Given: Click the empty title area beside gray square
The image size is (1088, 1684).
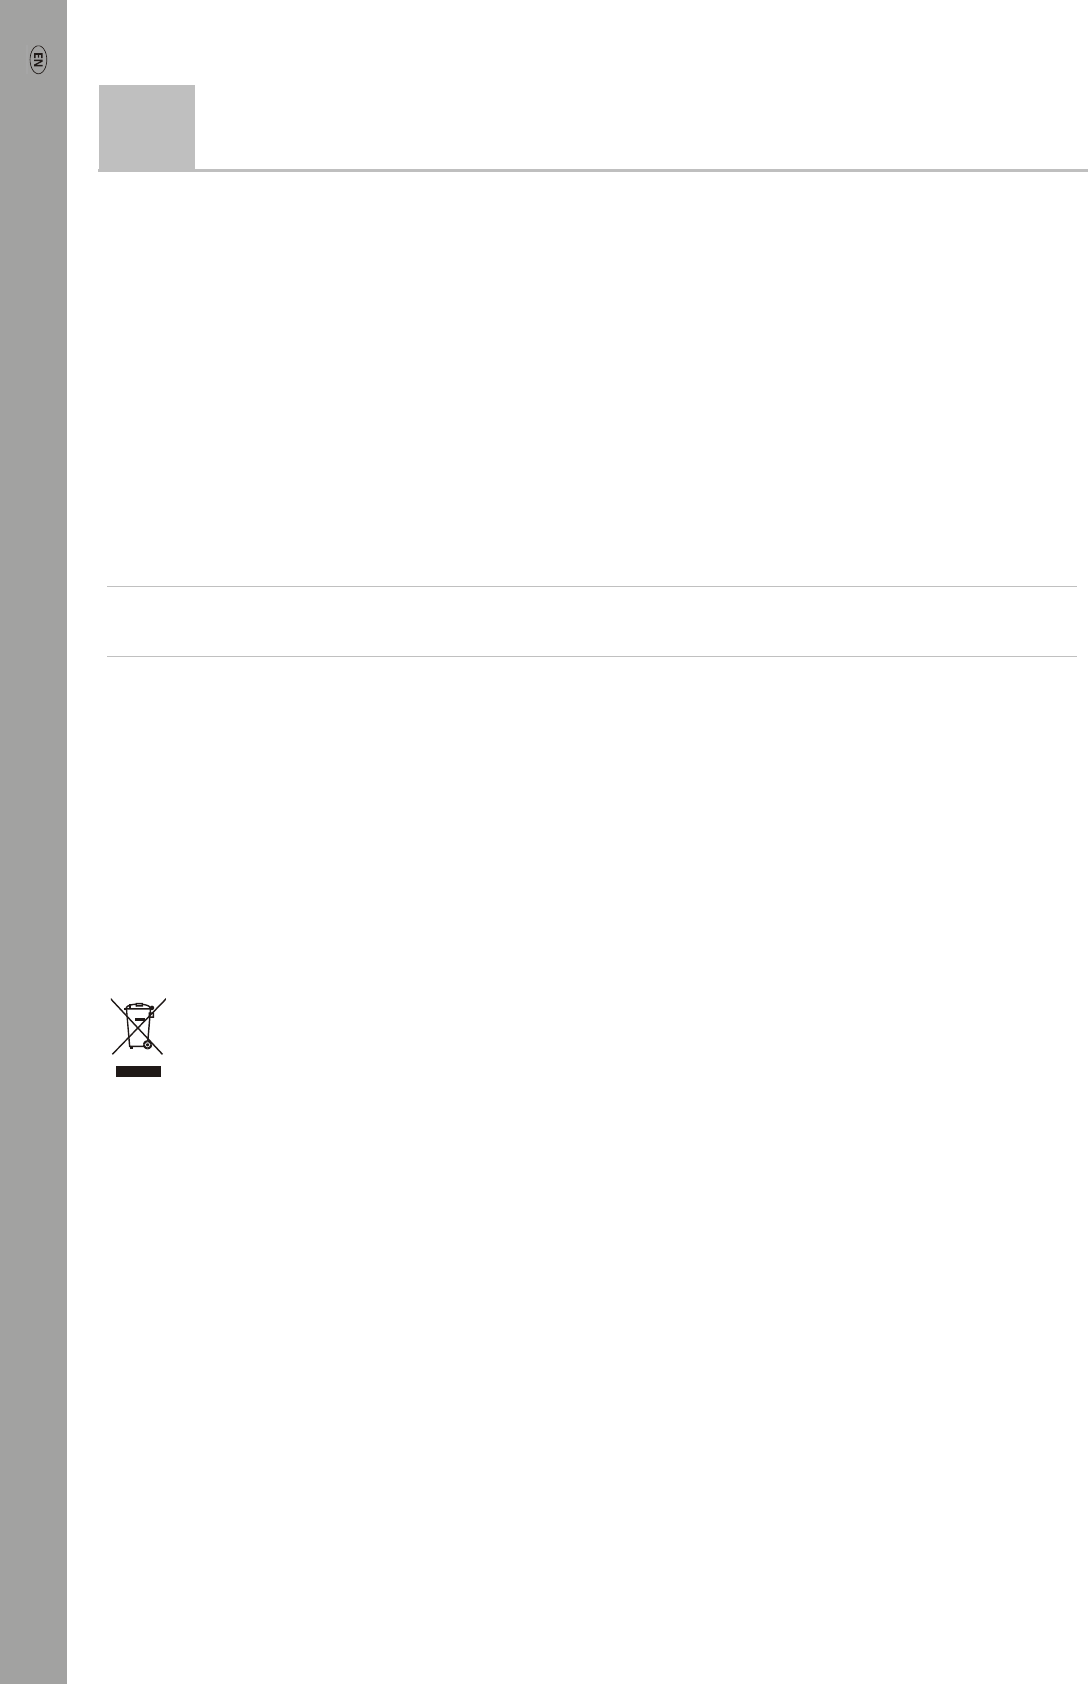Looking at the screenshot, I should 641,126.
